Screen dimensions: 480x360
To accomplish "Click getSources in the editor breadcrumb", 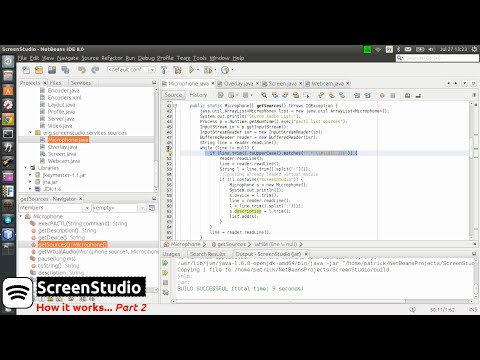I will [231, 244].
